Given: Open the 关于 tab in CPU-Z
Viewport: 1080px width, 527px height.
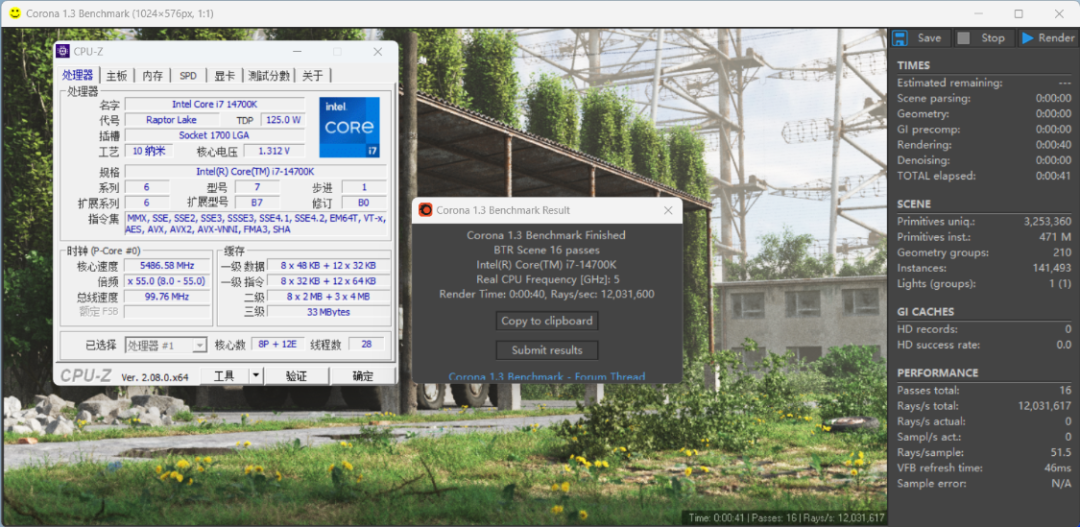Looking at the screenshot, I should (x=313, y=76).
